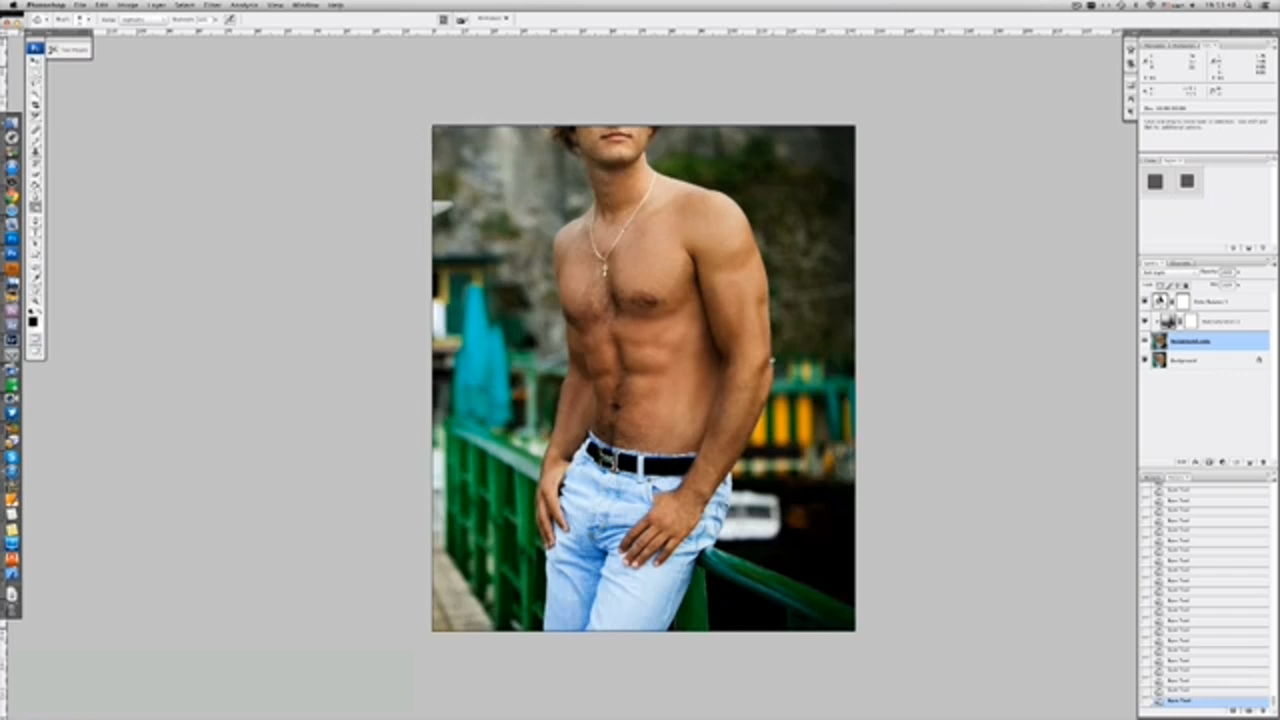Open the Range dropdown in the options bar

pyautogui.click(x=143, y=19)
